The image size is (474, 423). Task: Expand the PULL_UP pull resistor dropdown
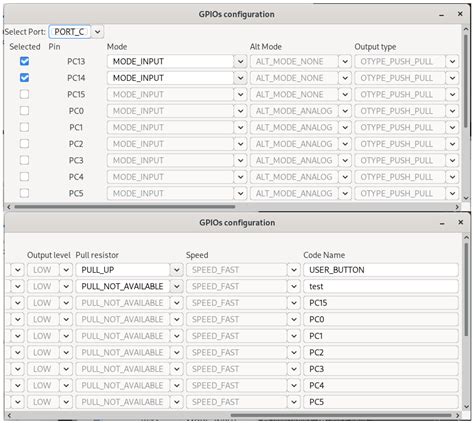point(177,270)
